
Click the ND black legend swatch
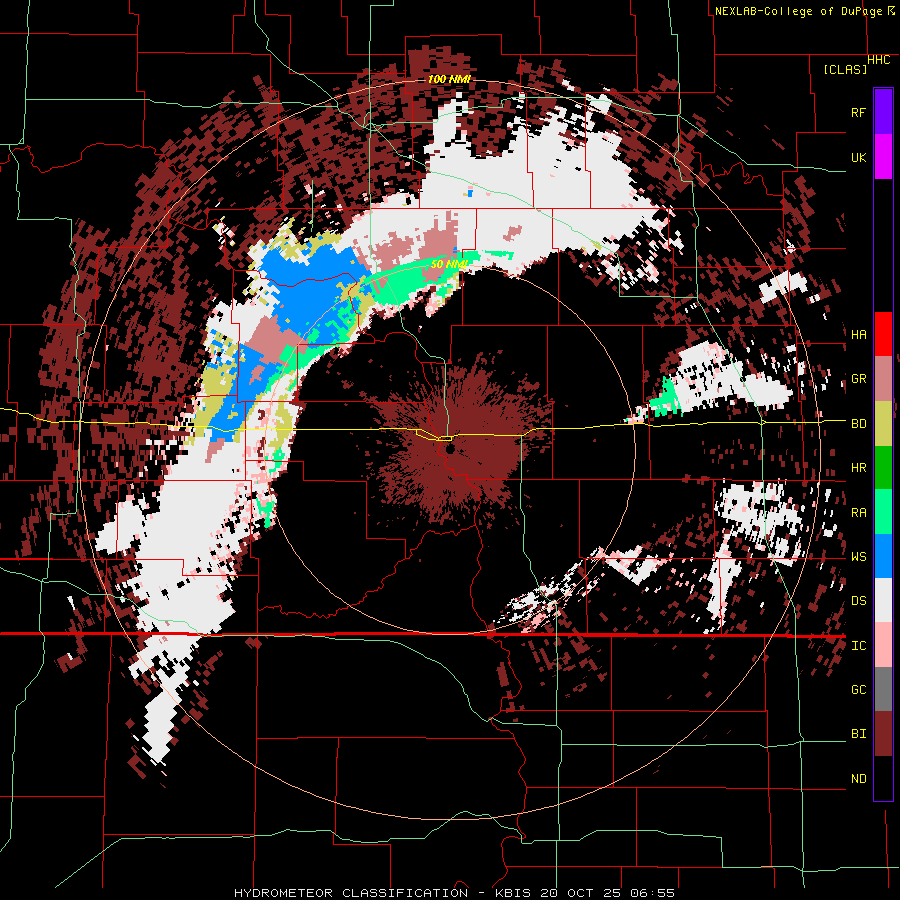pos(883,778)
